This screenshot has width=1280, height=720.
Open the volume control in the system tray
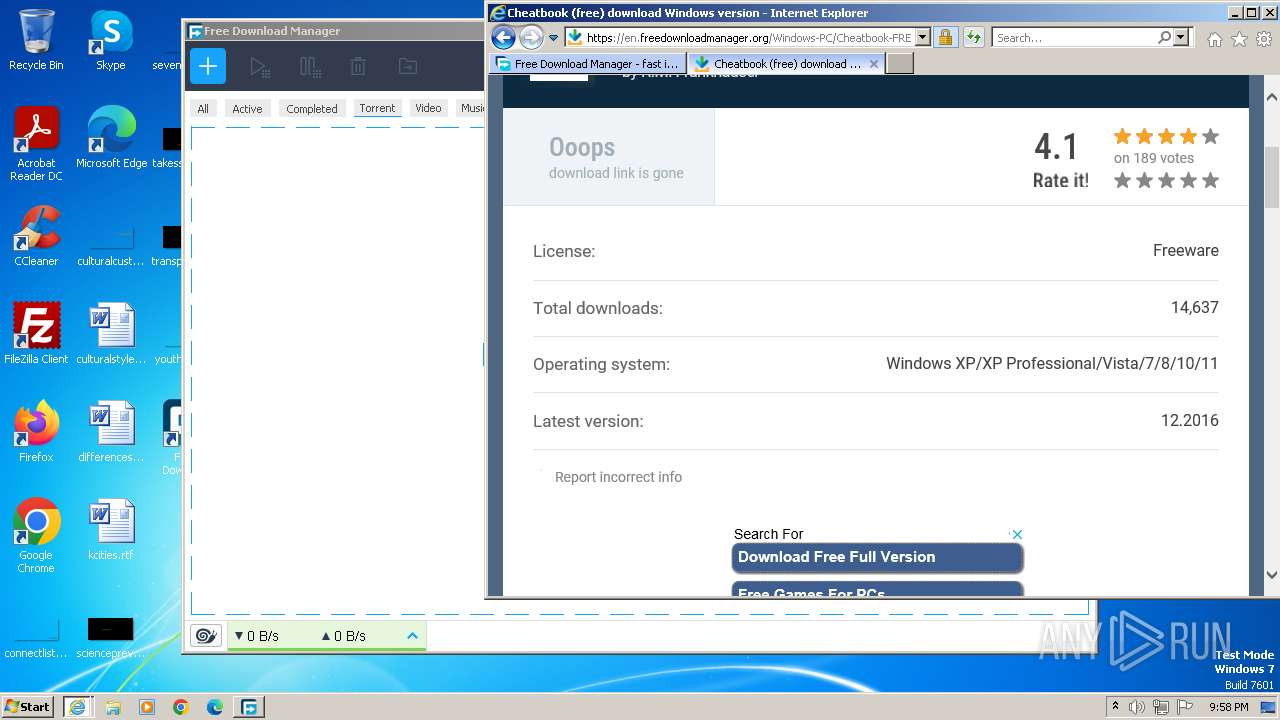point(1137,707)
